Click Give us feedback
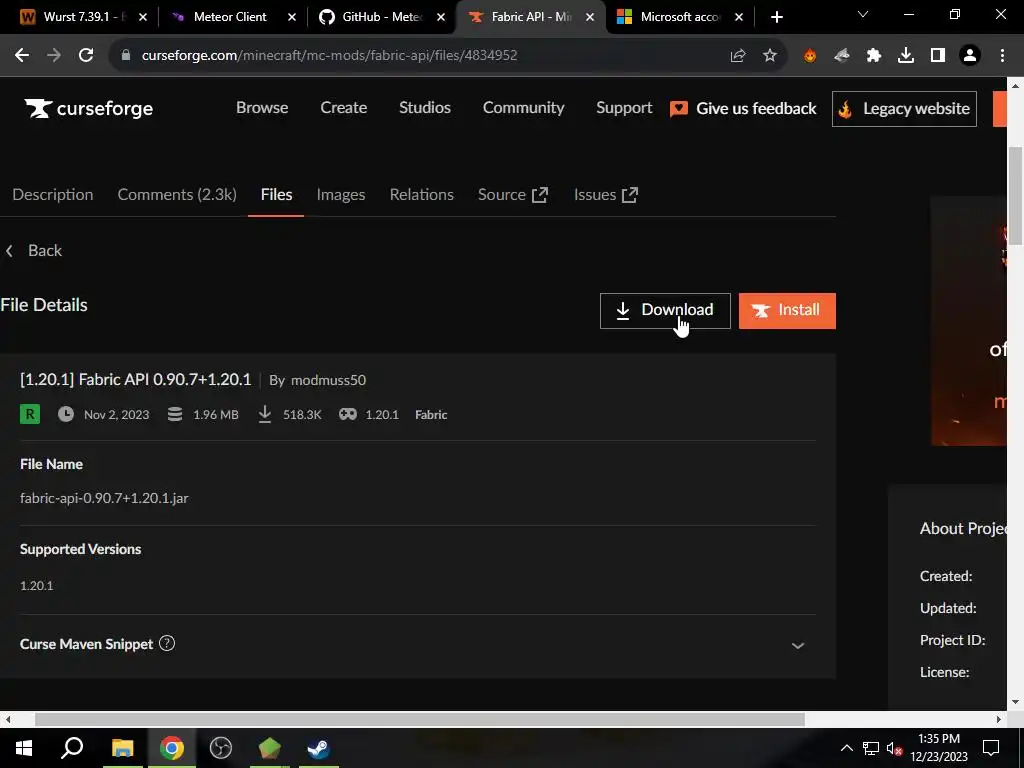Viewport: 1024px width, 768px height. click(x=744, y=108)
